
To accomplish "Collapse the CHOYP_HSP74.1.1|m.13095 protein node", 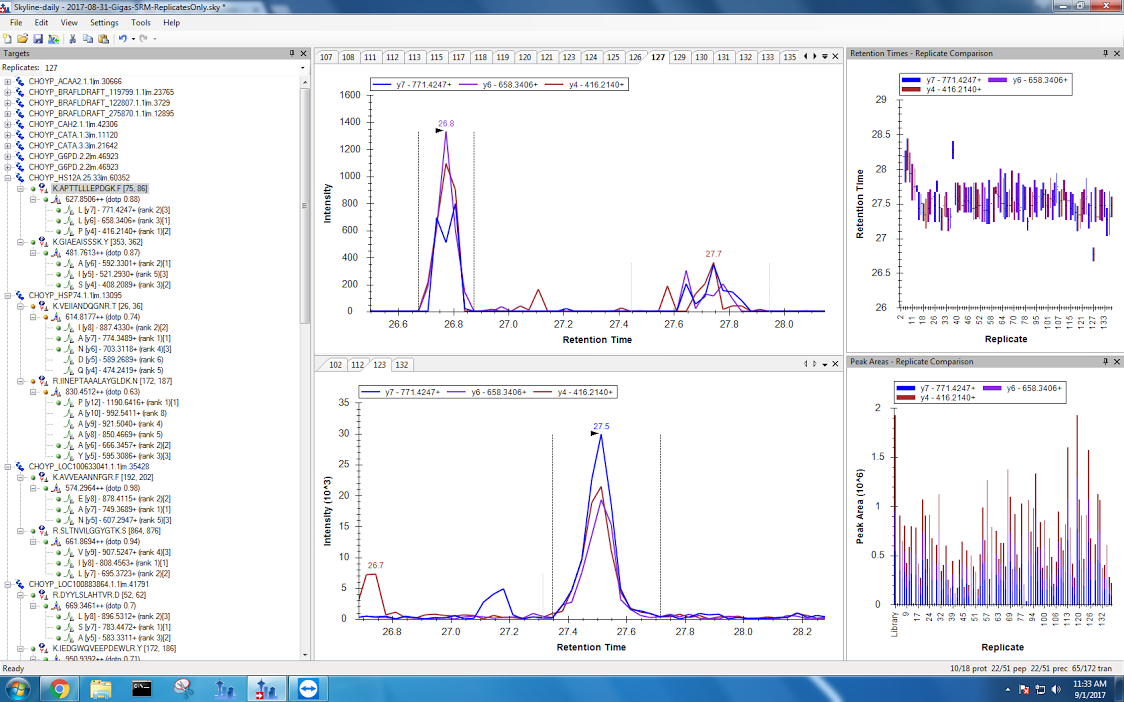I will click(8, 295).
